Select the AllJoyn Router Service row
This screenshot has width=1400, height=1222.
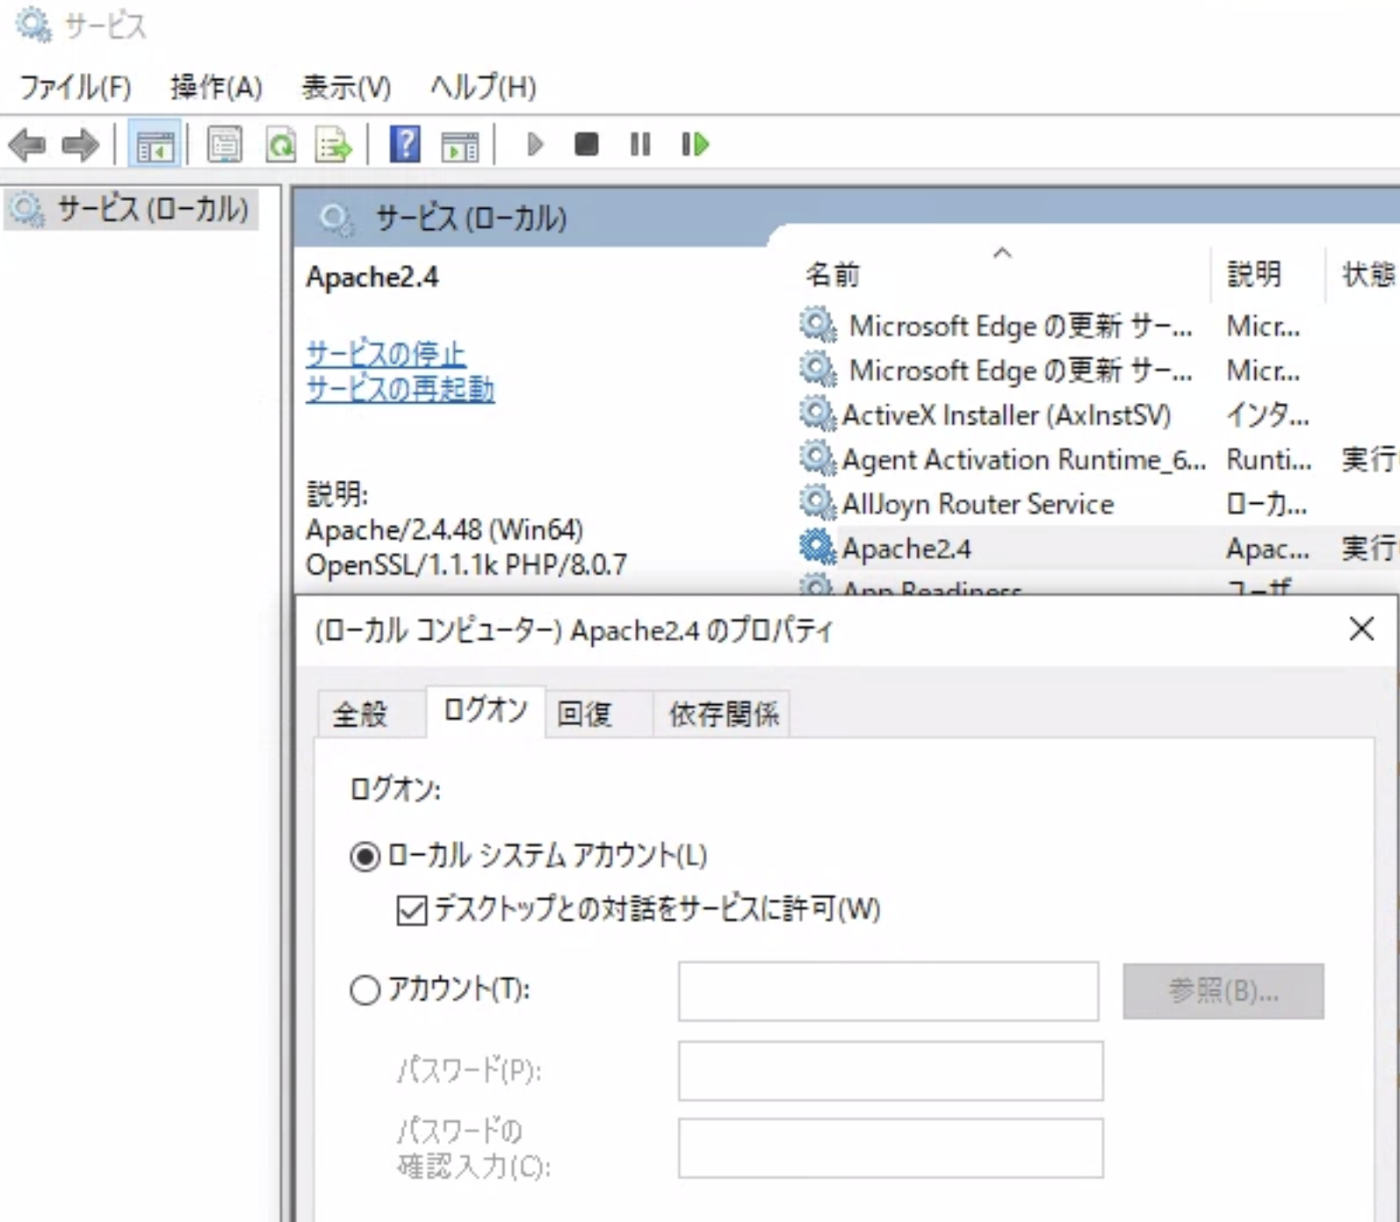pos(1099,503)
